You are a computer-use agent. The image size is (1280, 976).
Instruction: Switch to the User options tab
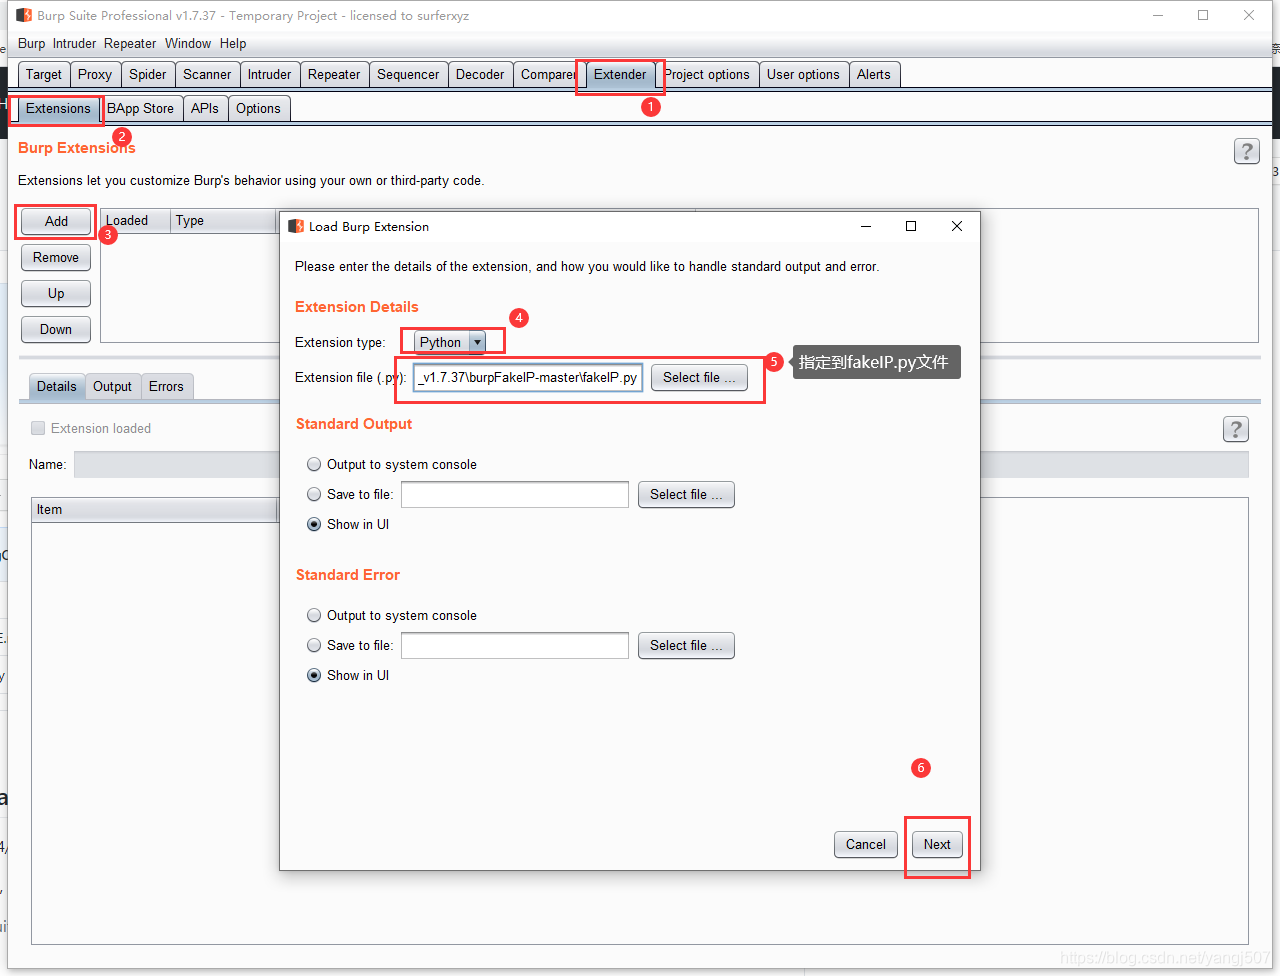point(803,74)
